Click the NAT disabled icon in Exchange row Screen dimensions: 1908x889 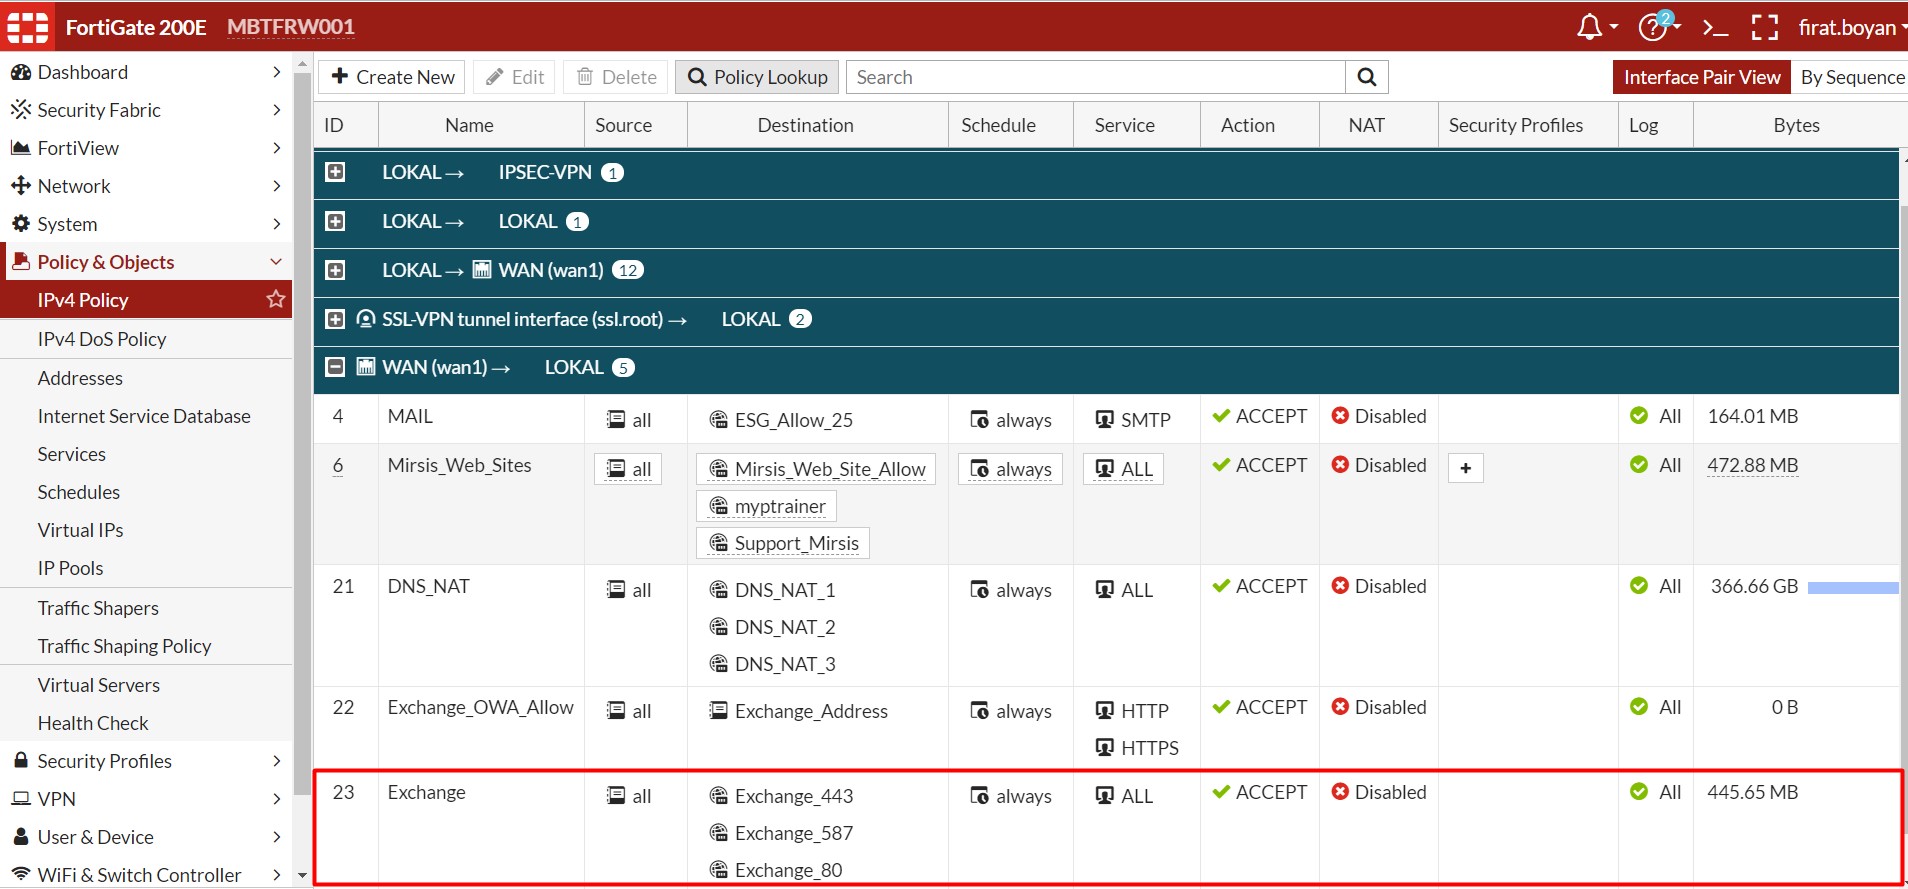coord(1340,792)
